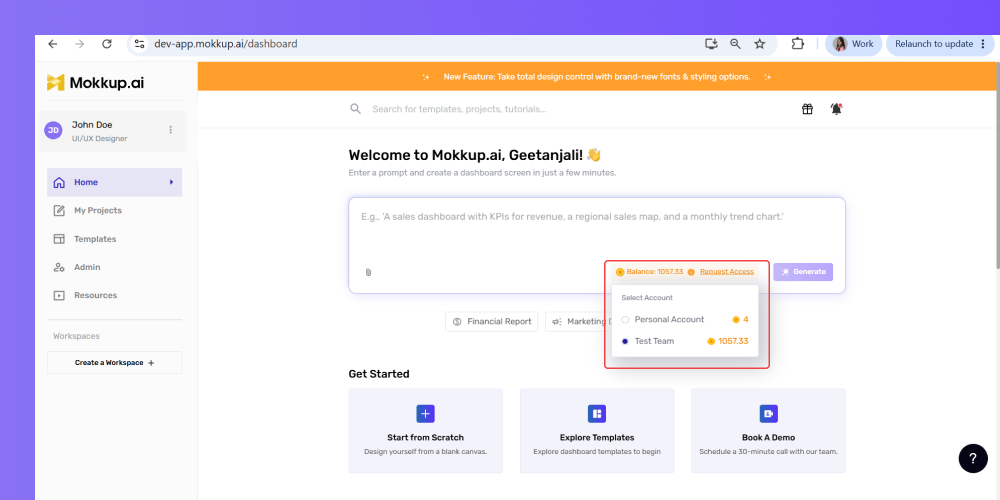Image resolution: width=1000 pixels, height=500 pixels.
Task: Click Create a Workspace button
Action: point(115,363)
